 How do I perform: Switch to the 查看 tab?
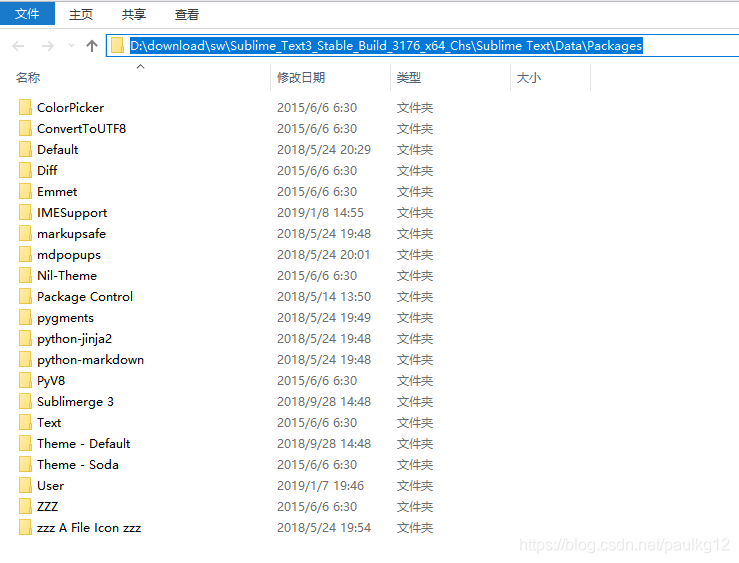187,14
